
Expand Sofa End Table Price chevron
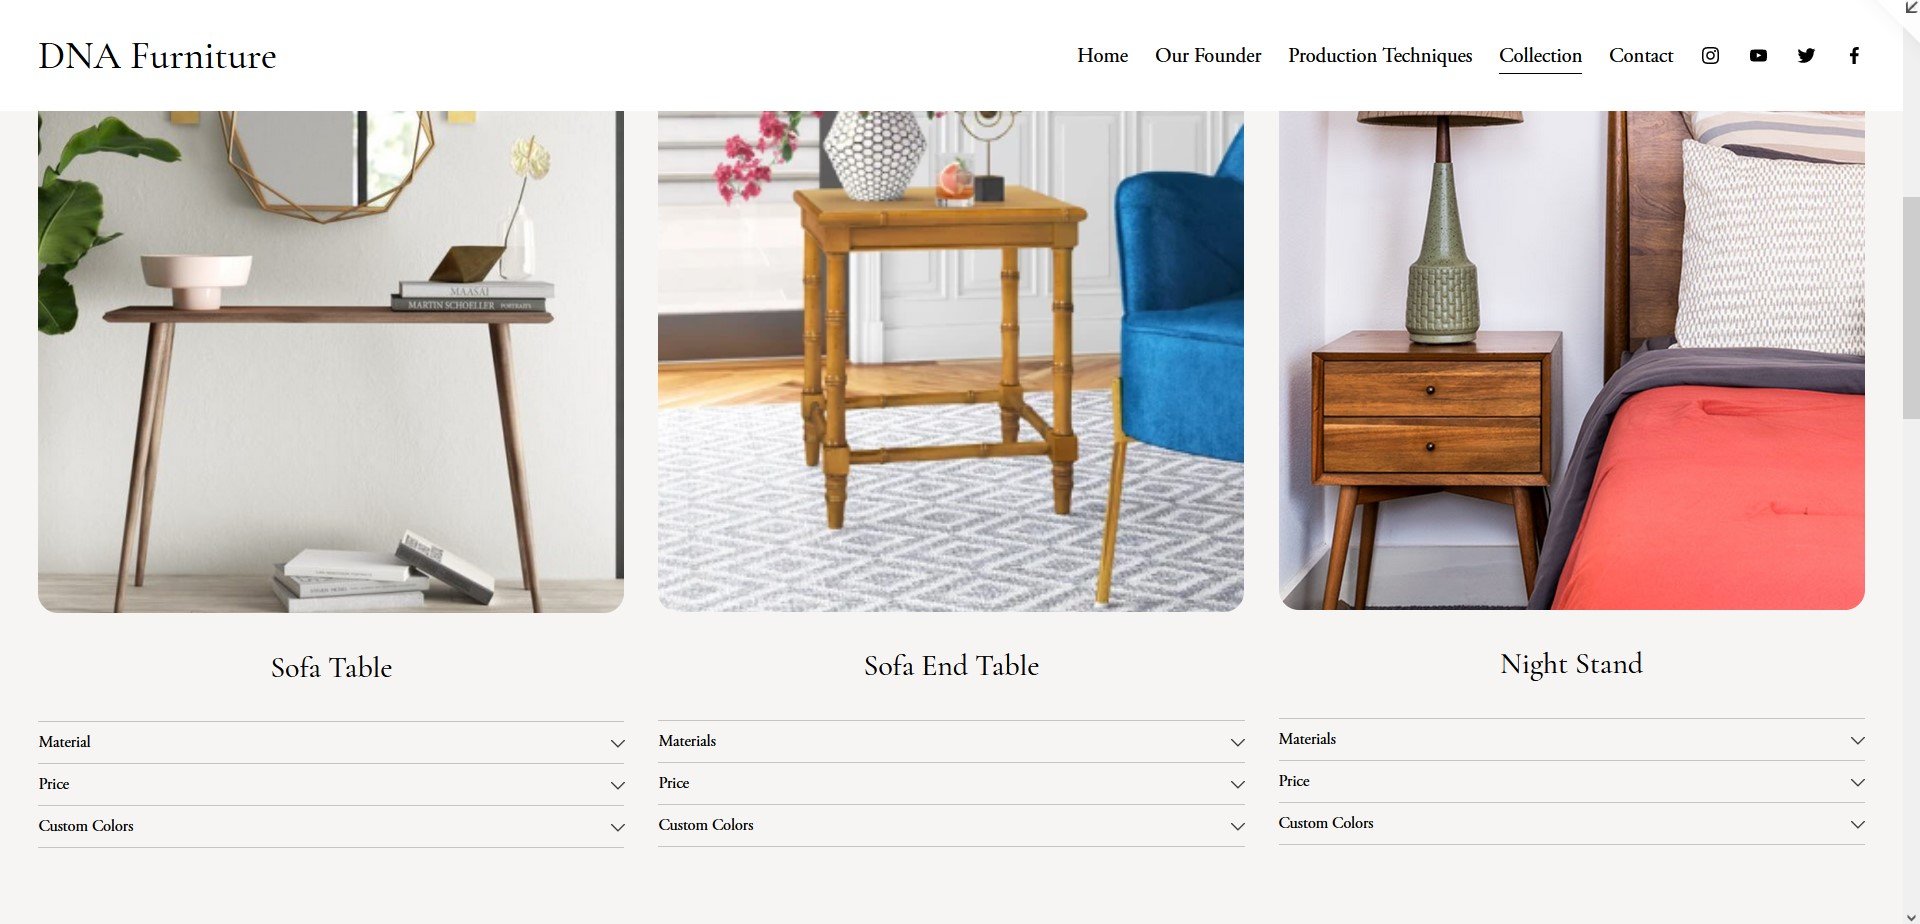(x=1238, y=784)
